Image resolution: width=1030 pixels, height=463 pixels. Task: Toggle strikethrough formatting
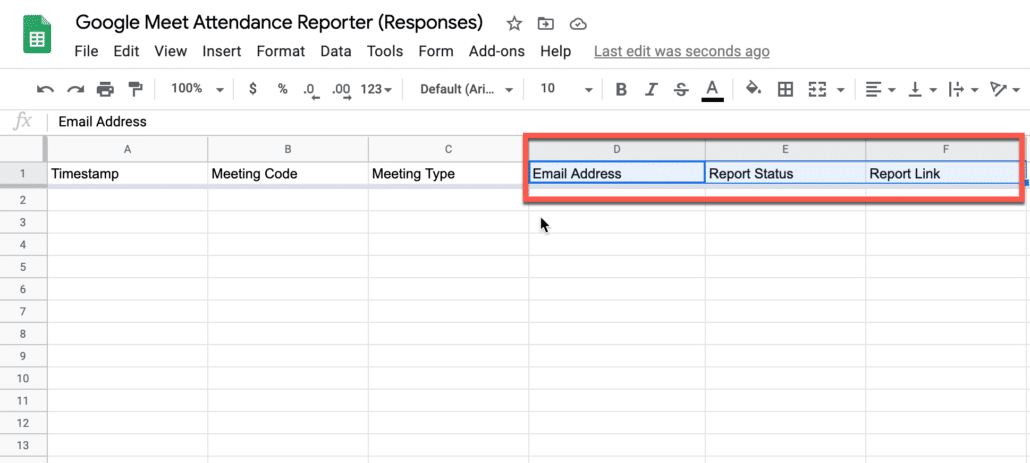coord(681,90)
